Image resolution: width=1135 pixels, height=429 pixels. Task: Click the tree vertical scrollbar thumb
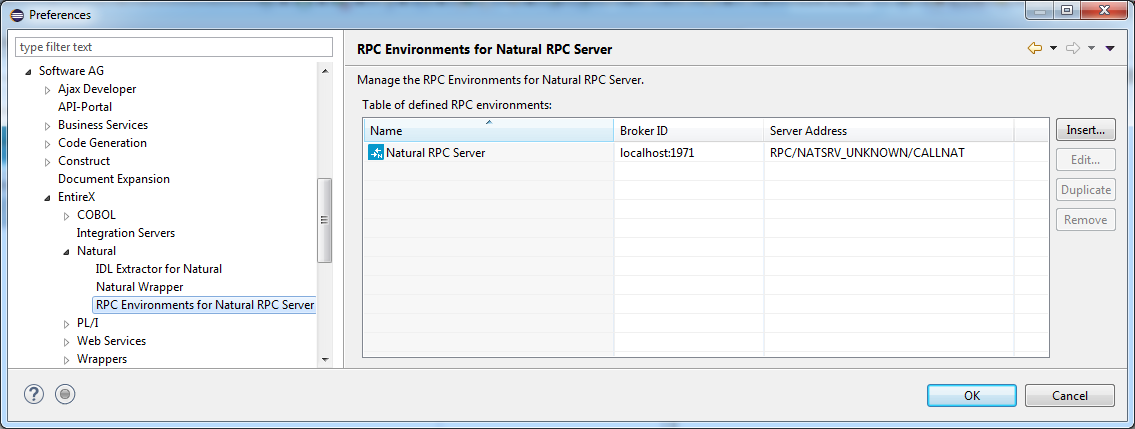tap(325, 220)
